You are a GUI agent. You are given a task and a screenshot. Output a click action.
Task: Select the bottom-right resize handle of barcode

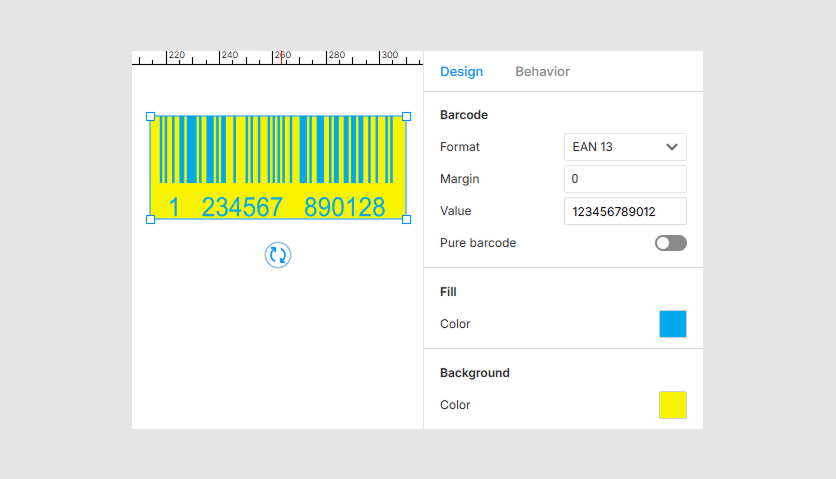(x=406, y=219)
